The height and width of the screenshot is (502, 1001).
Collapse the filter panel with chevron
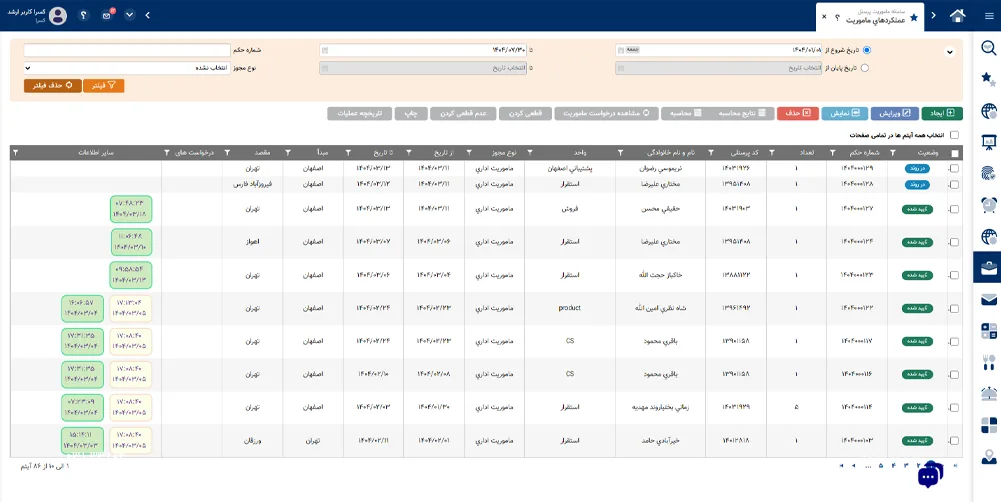[949, 52]
